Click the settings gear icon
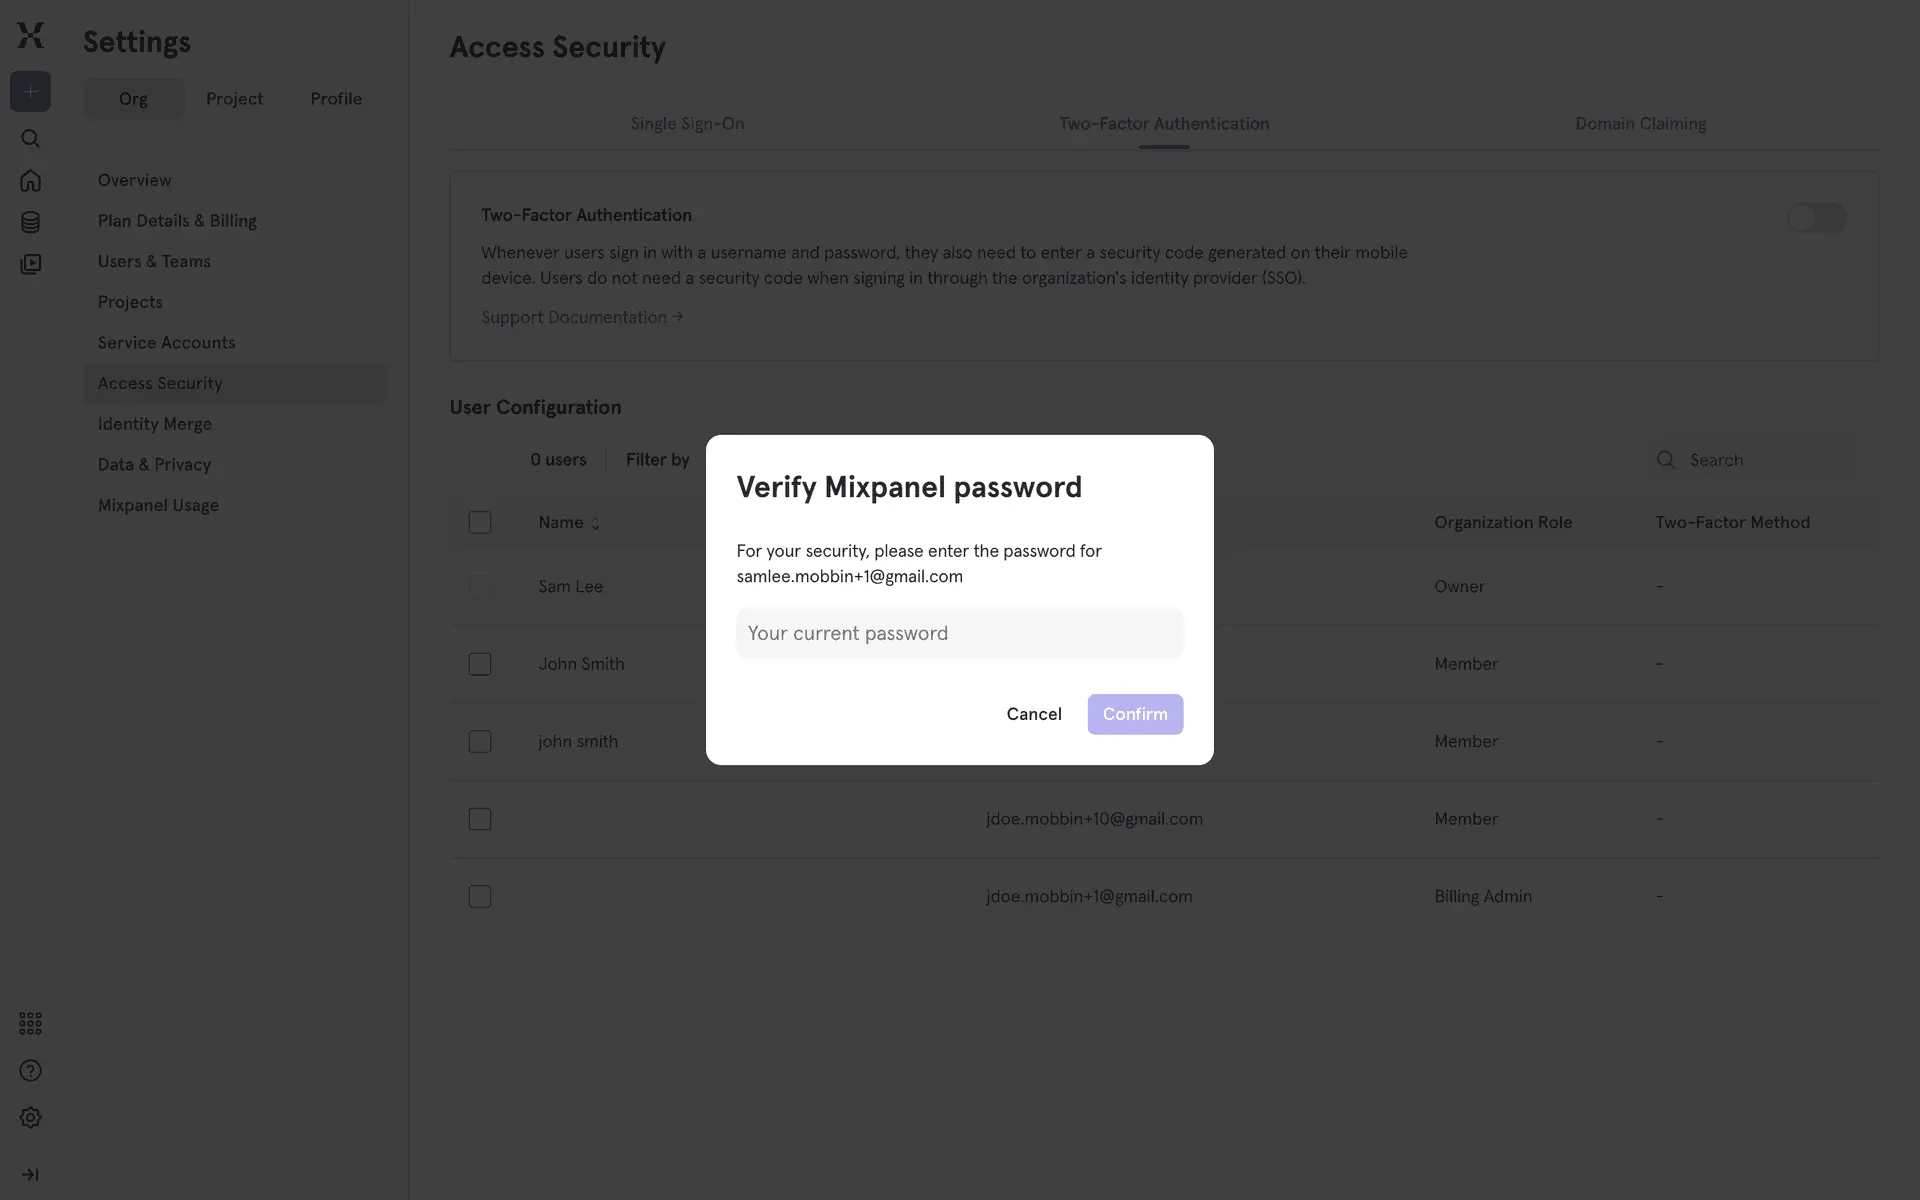Image resolution: width=1920 pixels, height=1200 pixels. pos(30,1118)
